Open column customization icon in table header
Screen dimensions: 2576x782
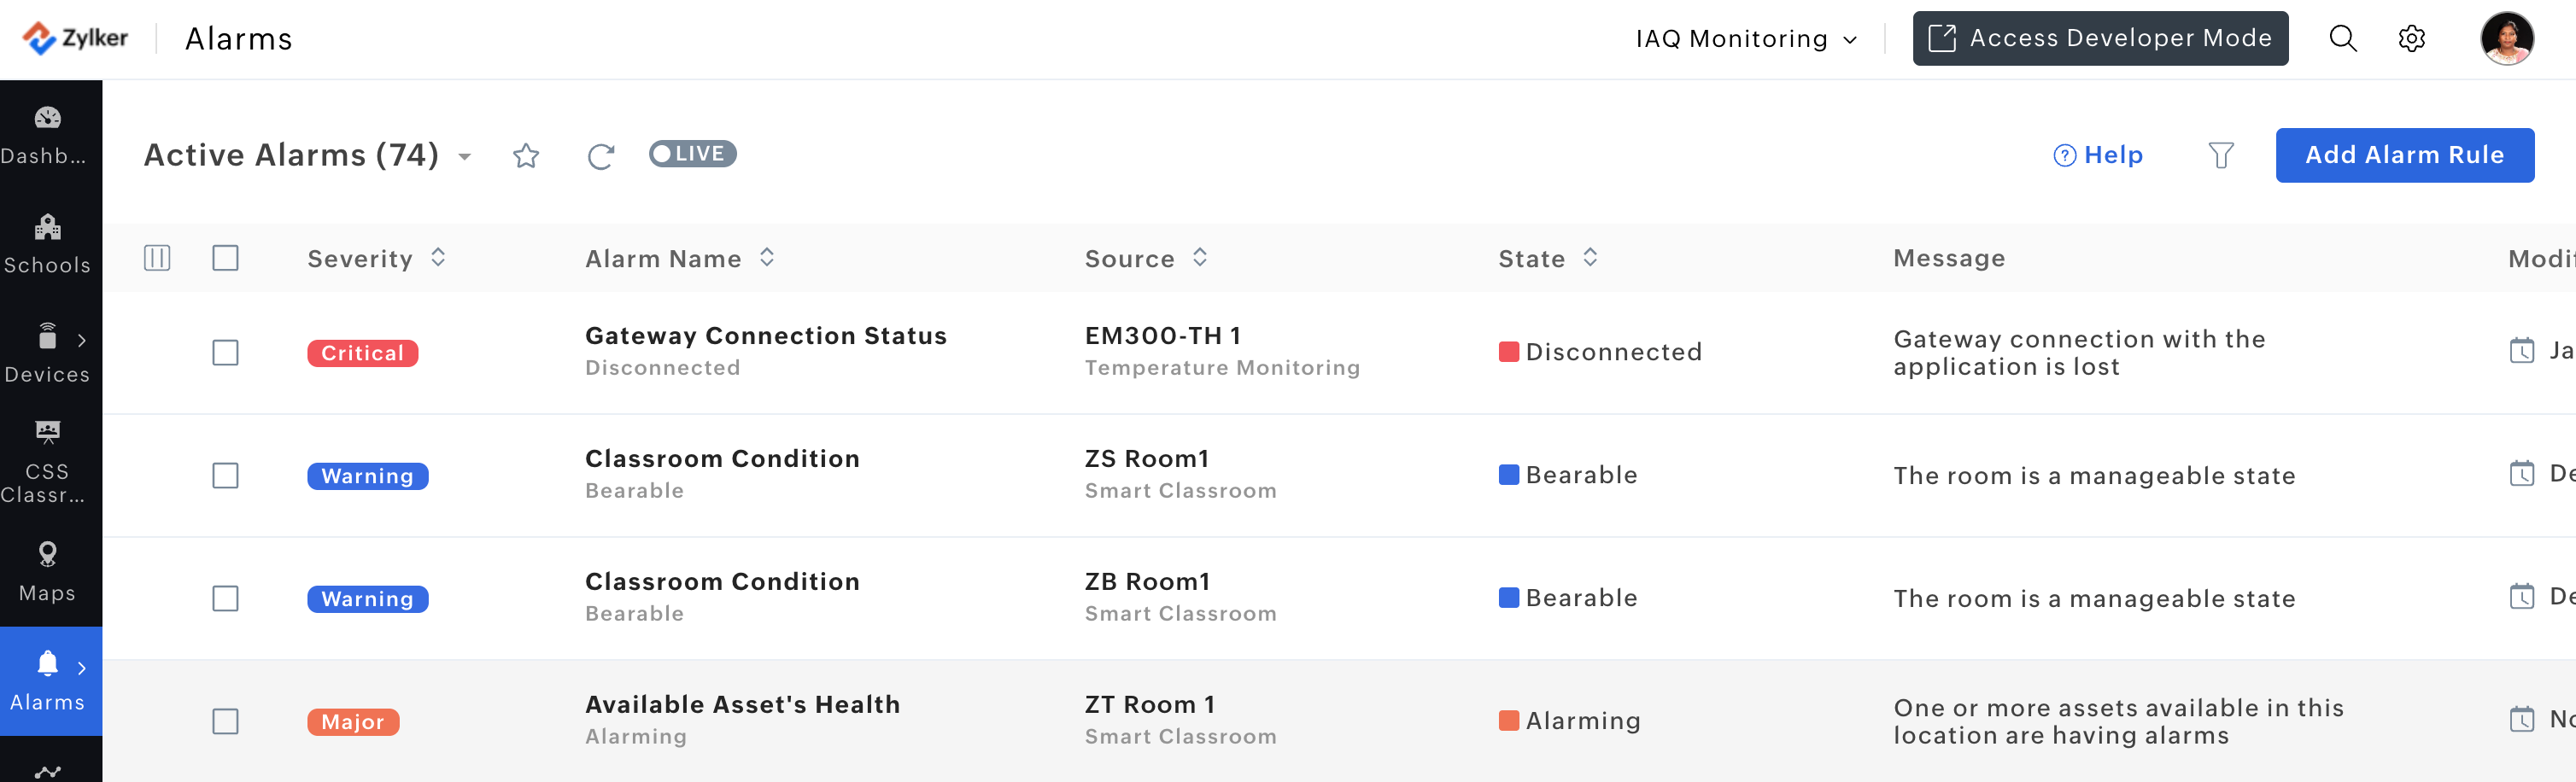pos(157,258)
